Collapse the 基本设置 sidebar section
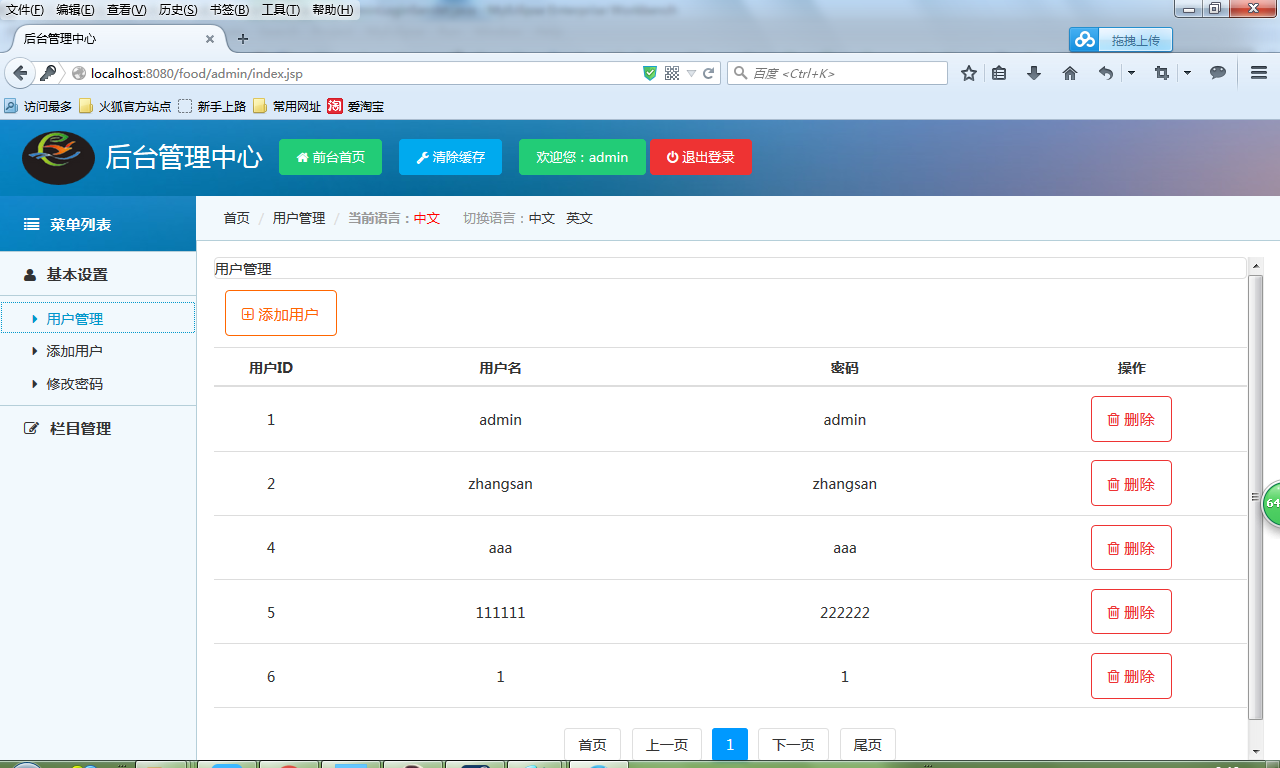The image size is (1280, 768). [98, 274]
